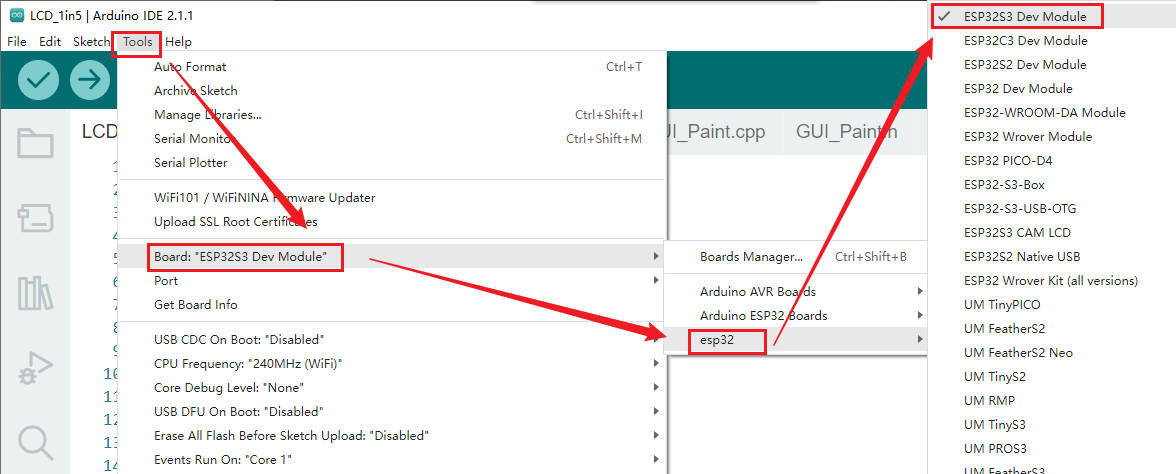Image resolution: width=1176 pixels, height=474 pixels.
Task: Choose ESP32S2 Native USB board
Action: pos(1052,256)
